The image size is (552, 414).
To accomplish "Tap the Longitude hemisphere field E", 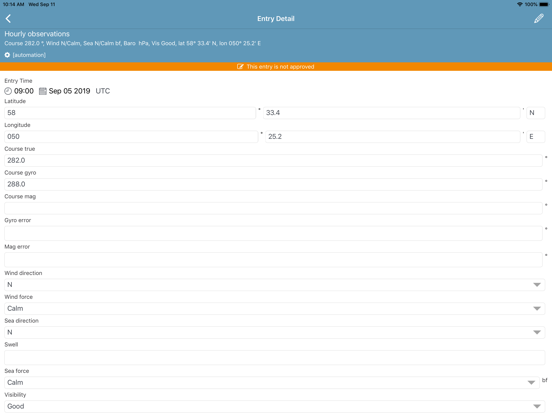I will pos(536,137).
